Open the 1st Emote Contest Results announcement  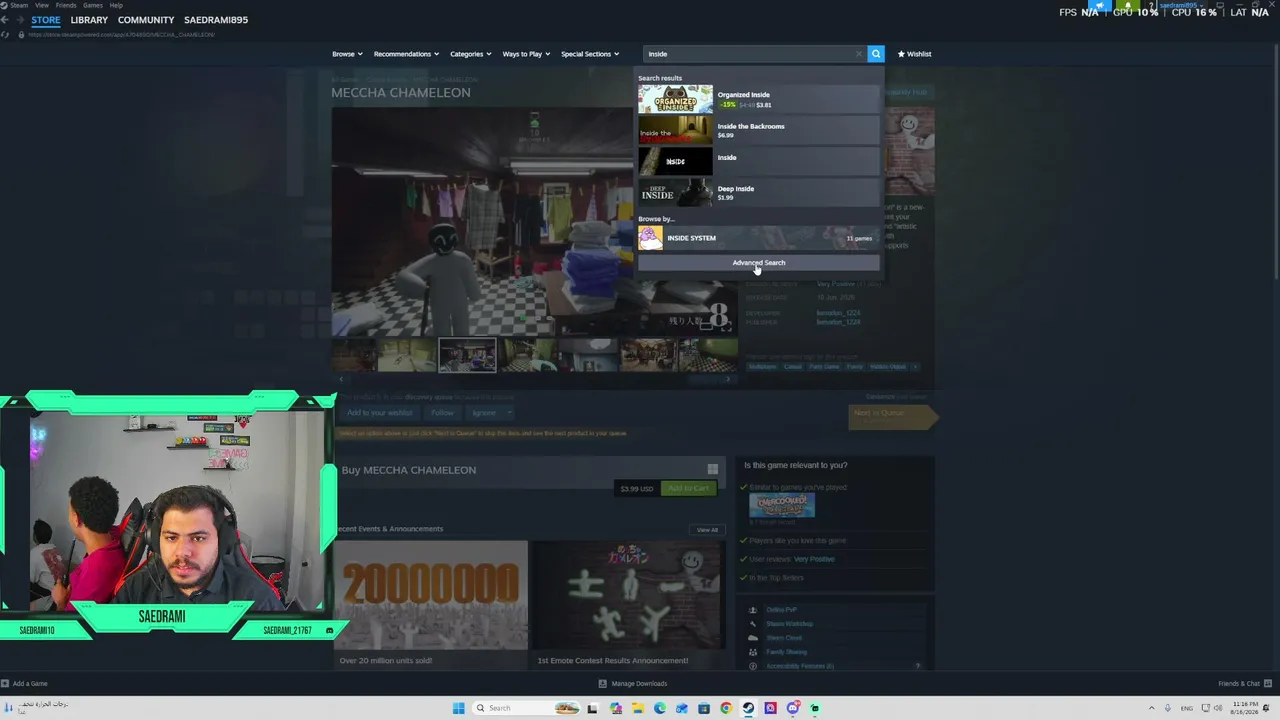coord(627,604)
